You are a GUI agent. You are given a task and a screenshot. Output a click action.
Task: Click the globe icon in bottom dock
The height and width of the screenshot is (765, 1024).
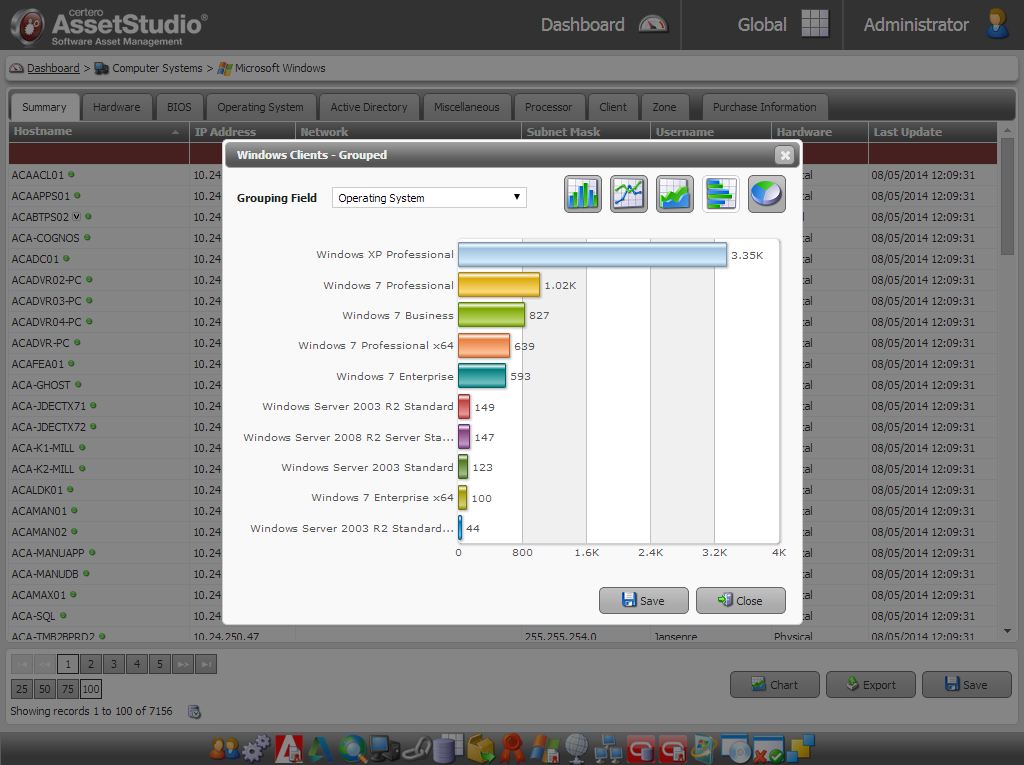point(576,747)
